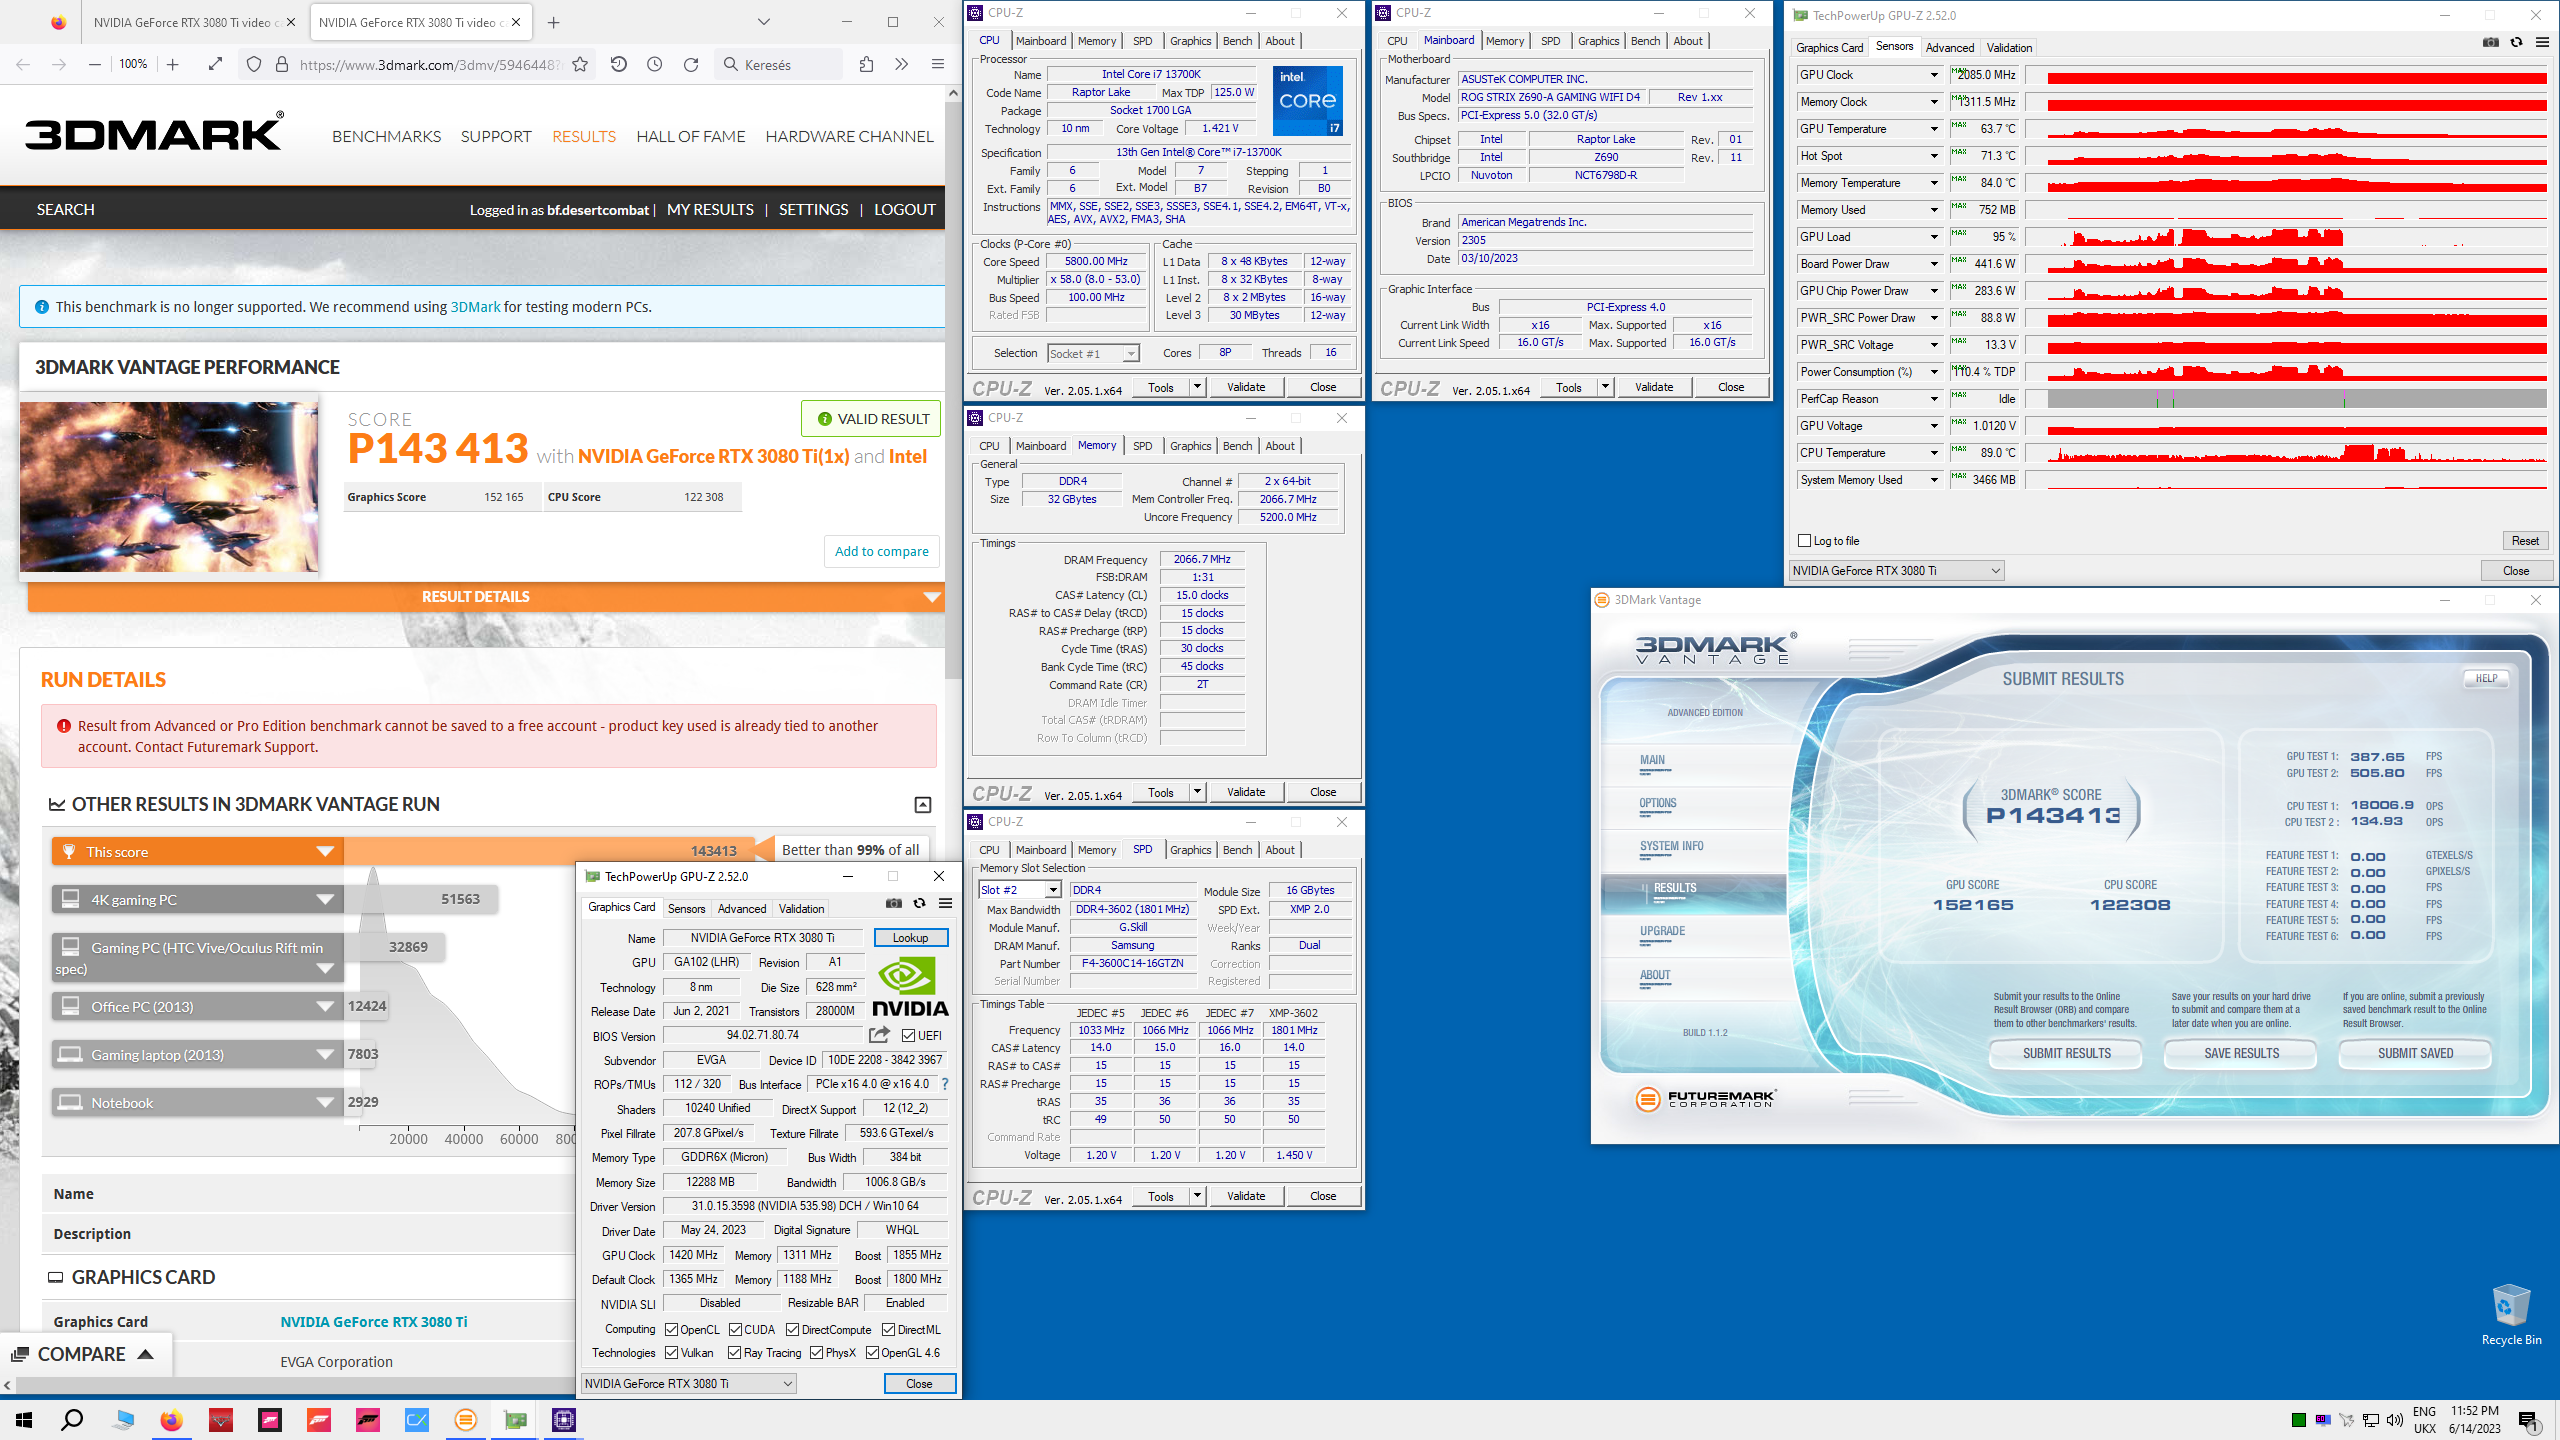Viewport: 2560px width, 1440px height.
Task: Click the Firefox address bar URL
Action: [429, 65]
